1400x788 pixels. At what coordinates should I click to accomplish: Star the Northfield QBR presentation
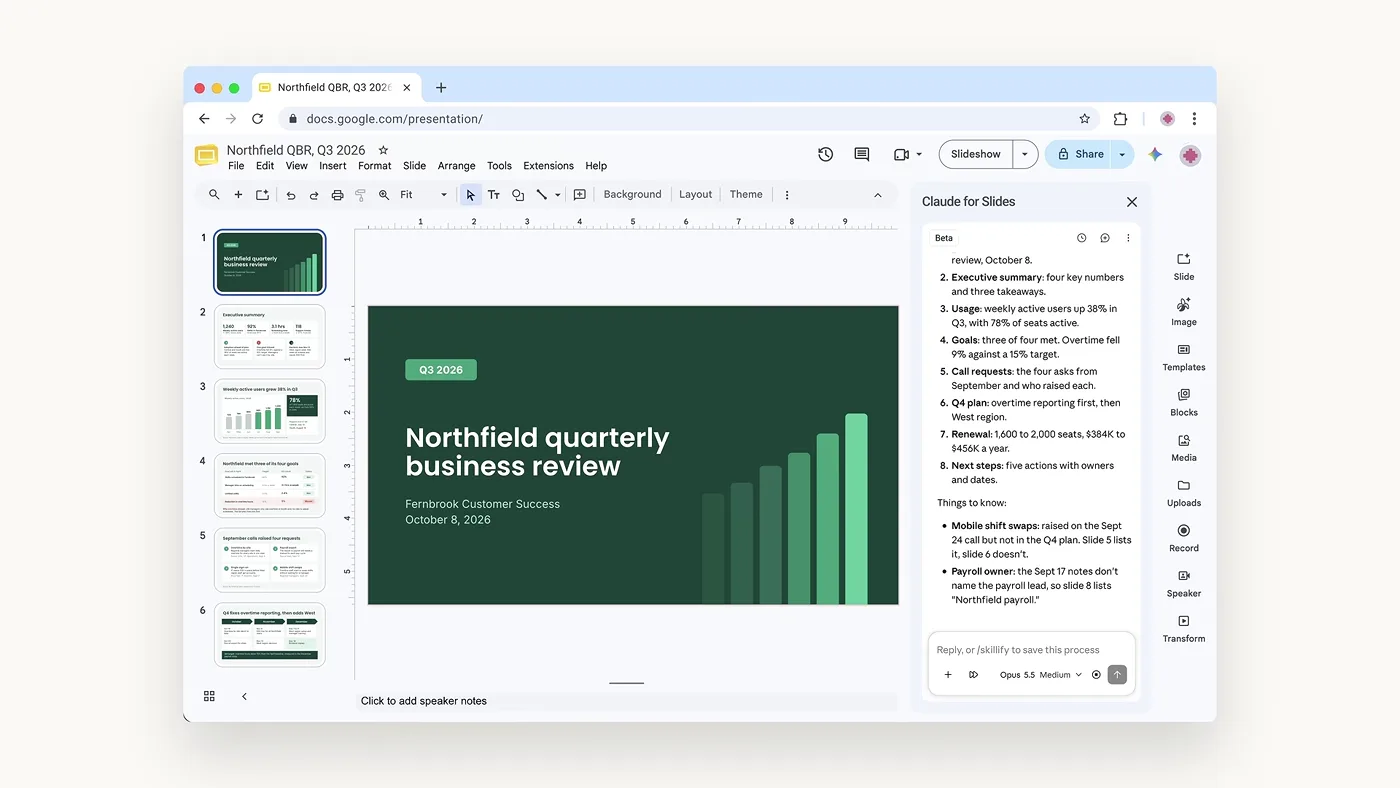[x=383, y=150]
